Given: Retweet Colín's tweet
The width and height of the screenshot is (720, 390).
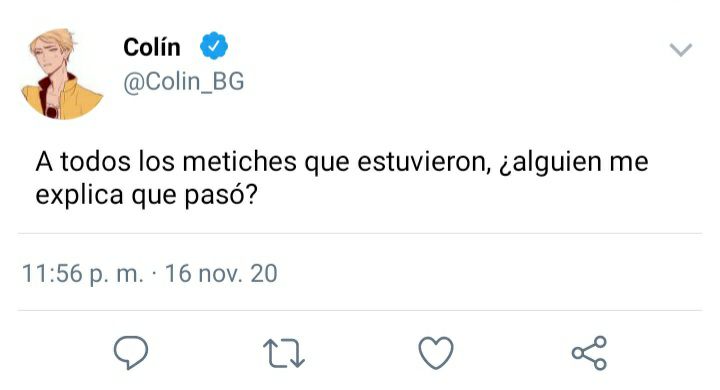Looking at the screenshot, I should (x=284, y=353).
